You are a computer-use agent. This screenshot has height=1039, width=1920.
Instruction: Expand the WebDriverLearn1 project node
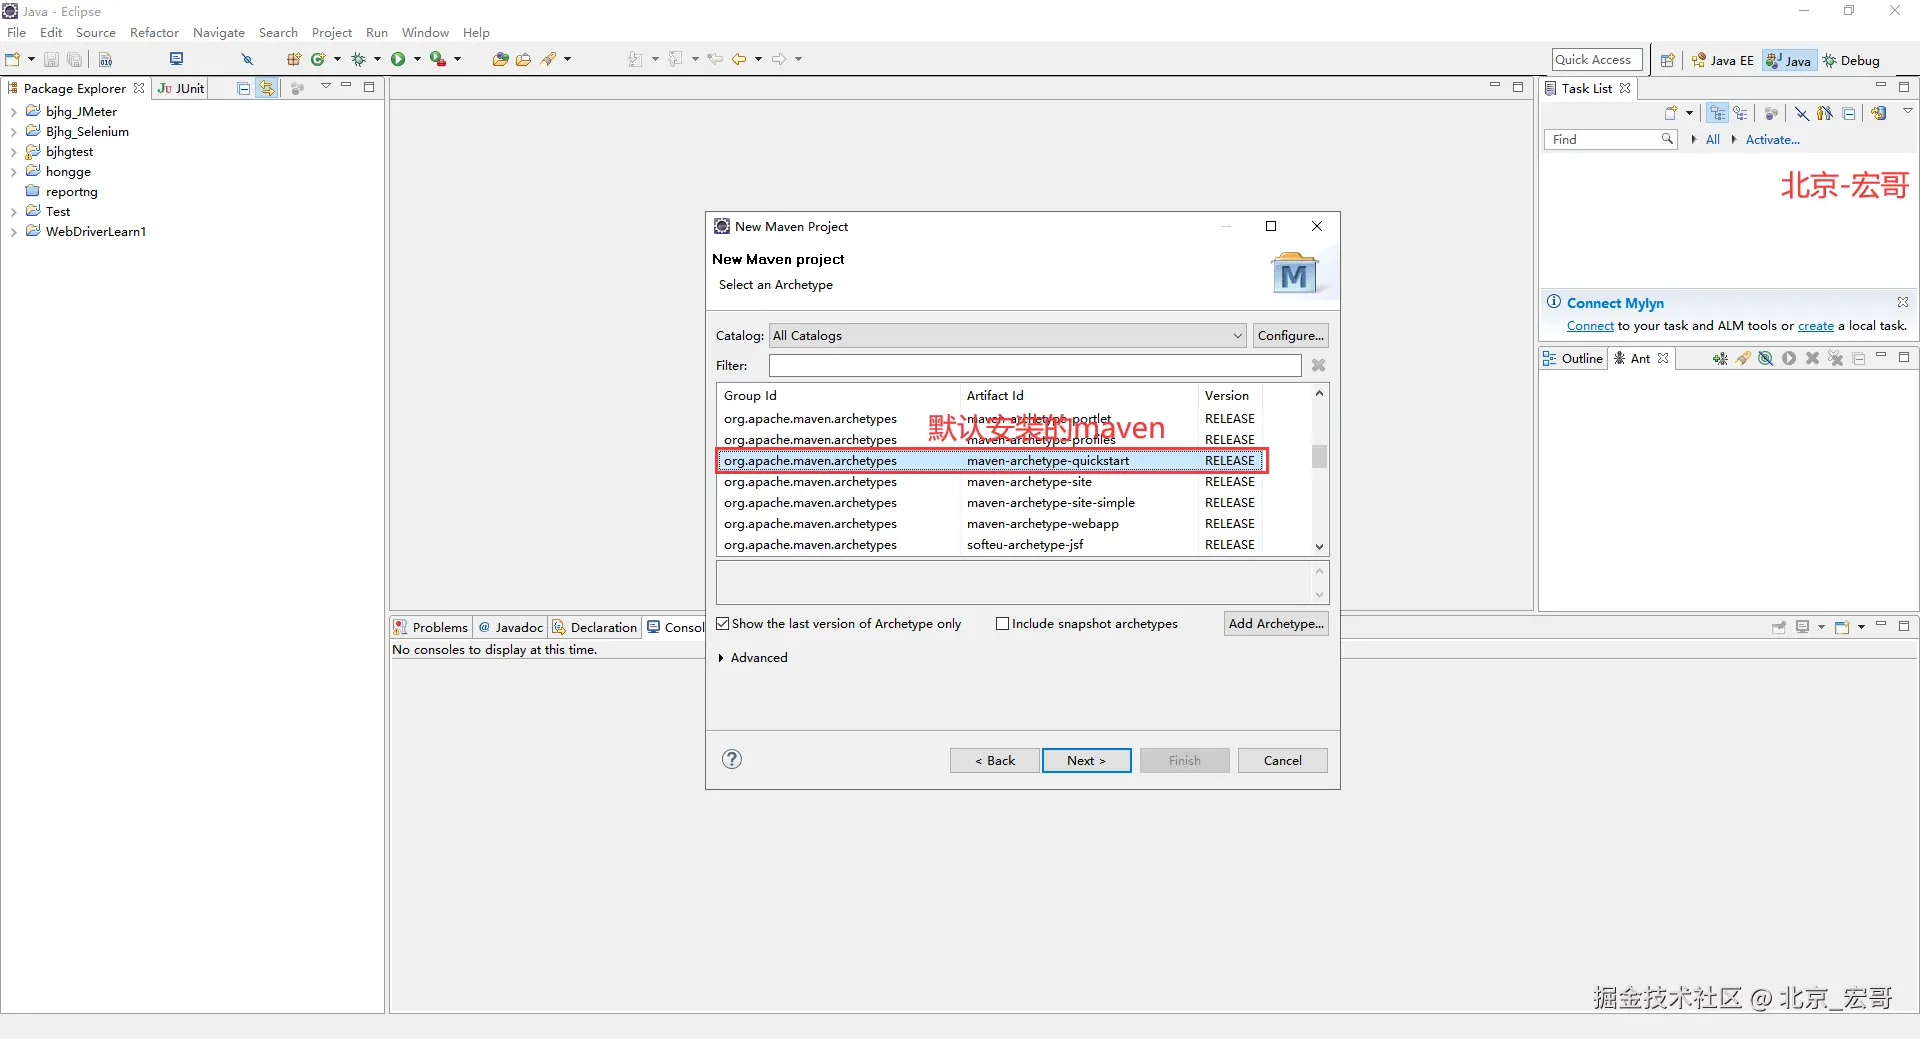(x=13, y=232)
